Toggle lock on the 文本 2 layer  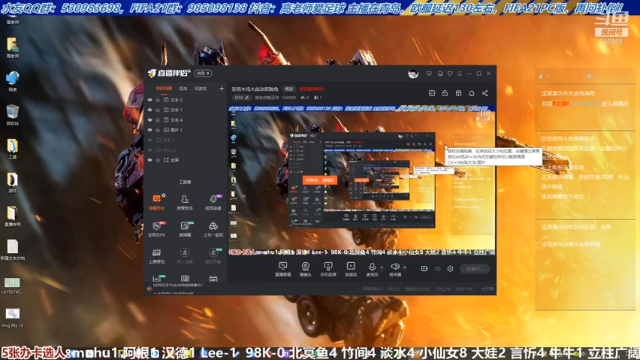(158, 100)
